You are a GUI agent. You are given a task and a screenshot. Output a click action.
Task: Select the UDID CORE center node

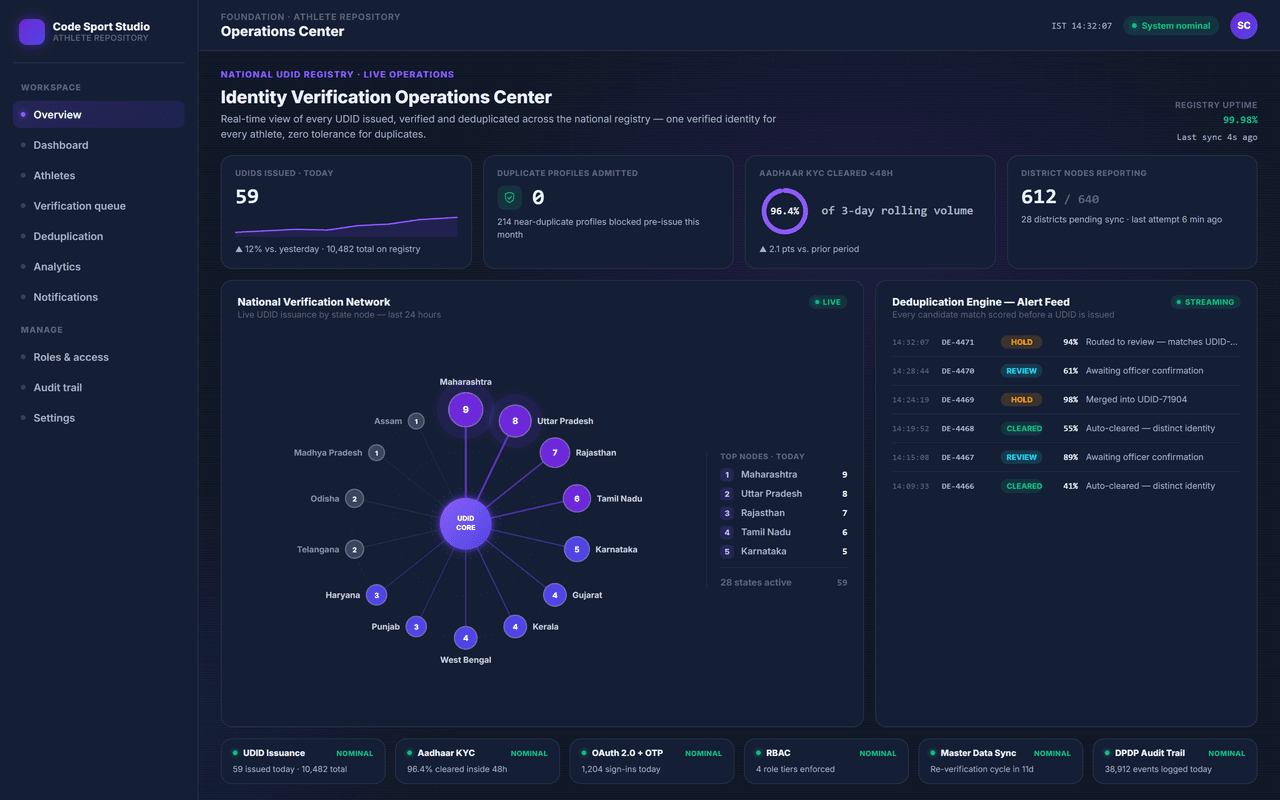coord(466,523)
